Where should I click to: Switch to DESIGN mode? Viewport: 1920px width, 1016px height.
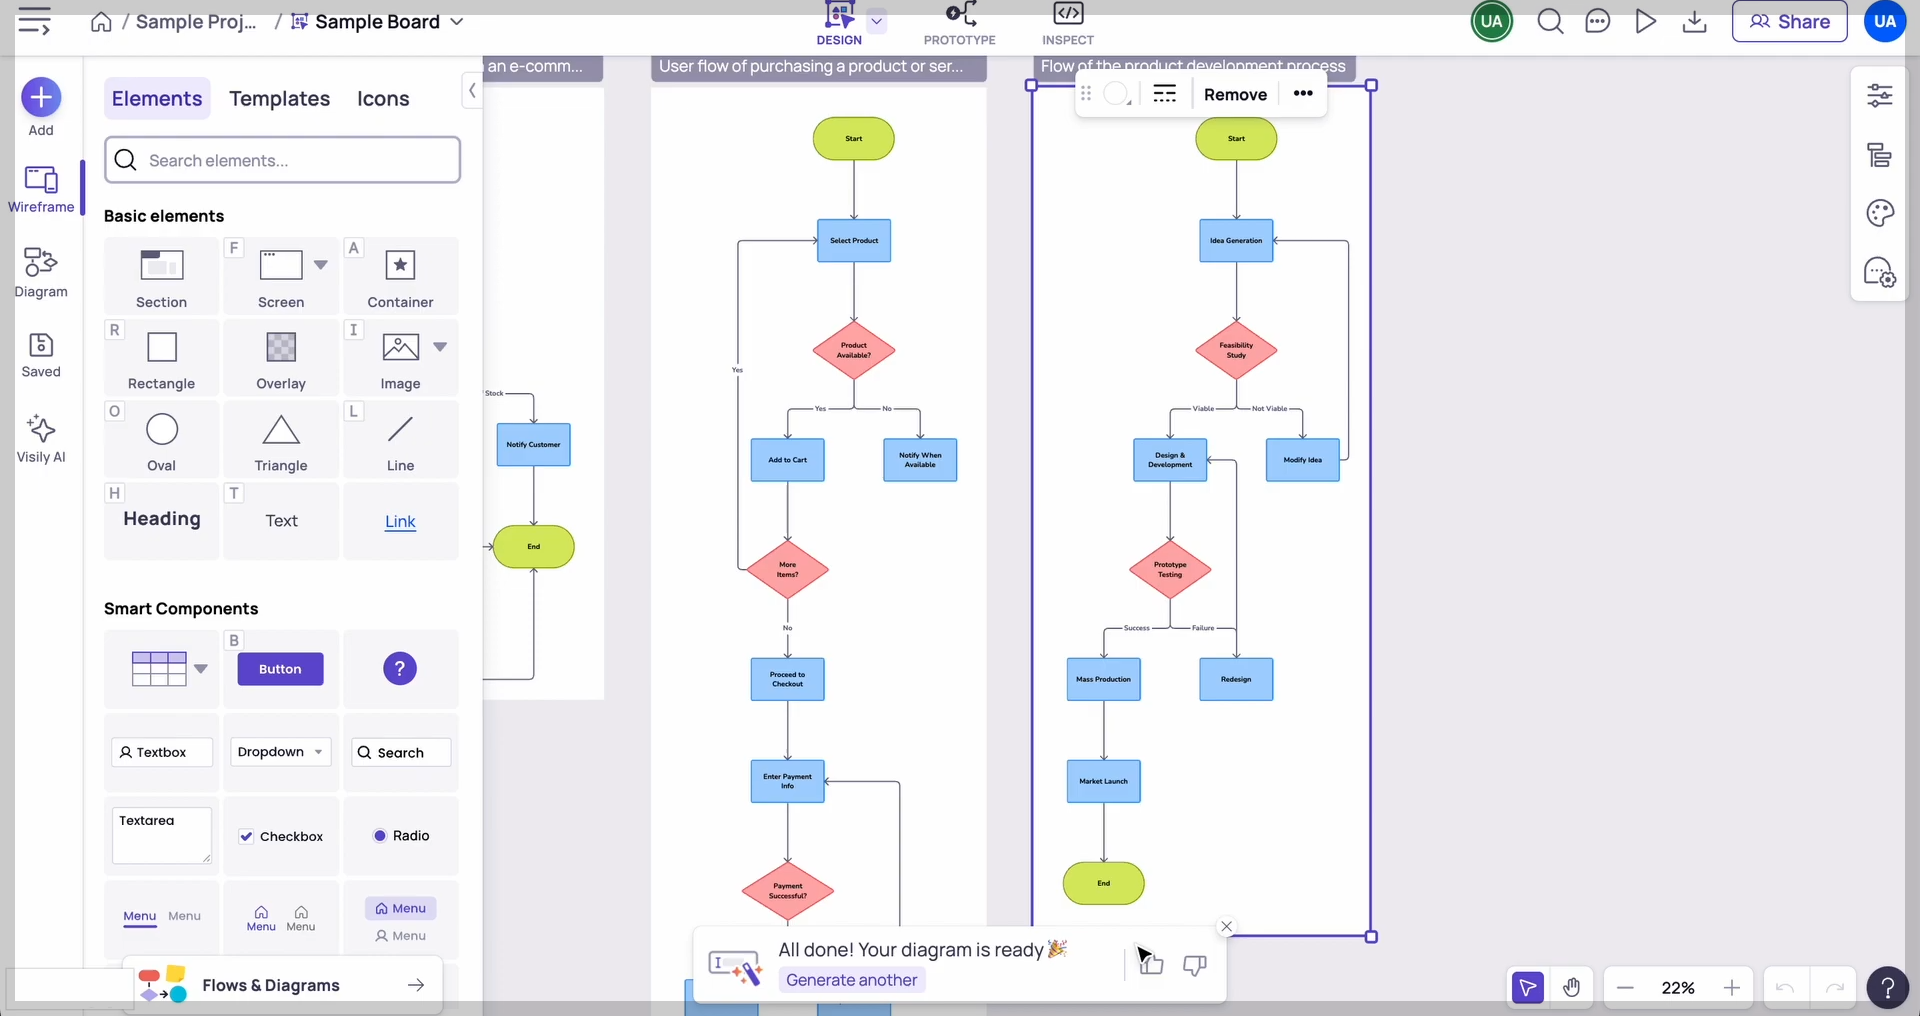pyautogui.click(x=839, y=25)
